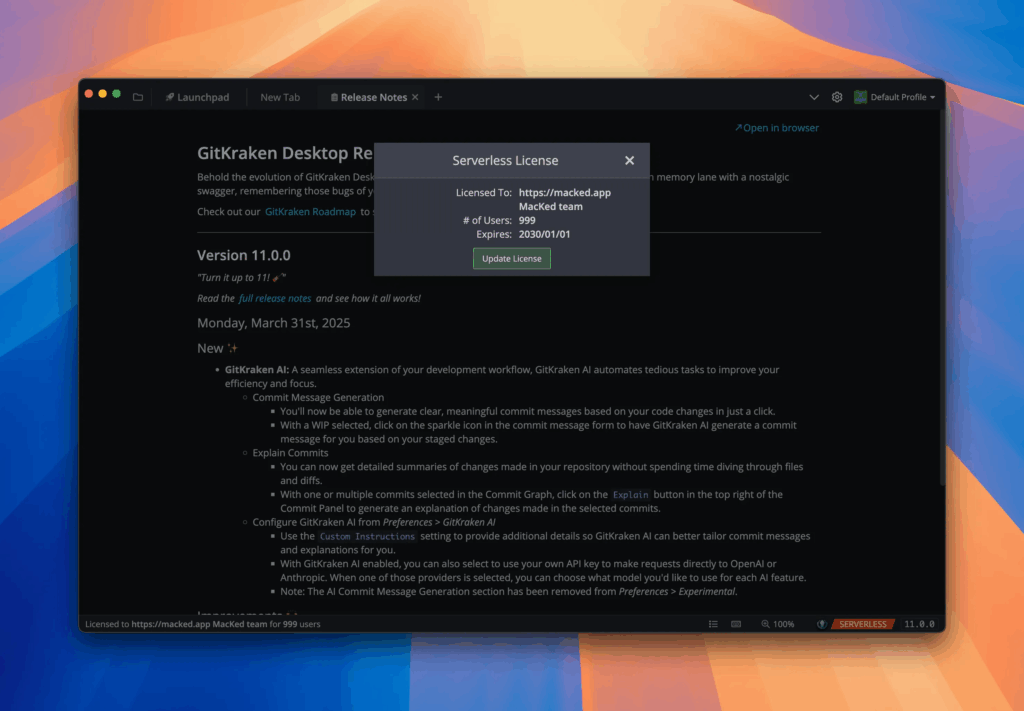Click the https://macked.app licensed-to value
The height and width of the screenshot is (711, 1024).
point(565,193)
